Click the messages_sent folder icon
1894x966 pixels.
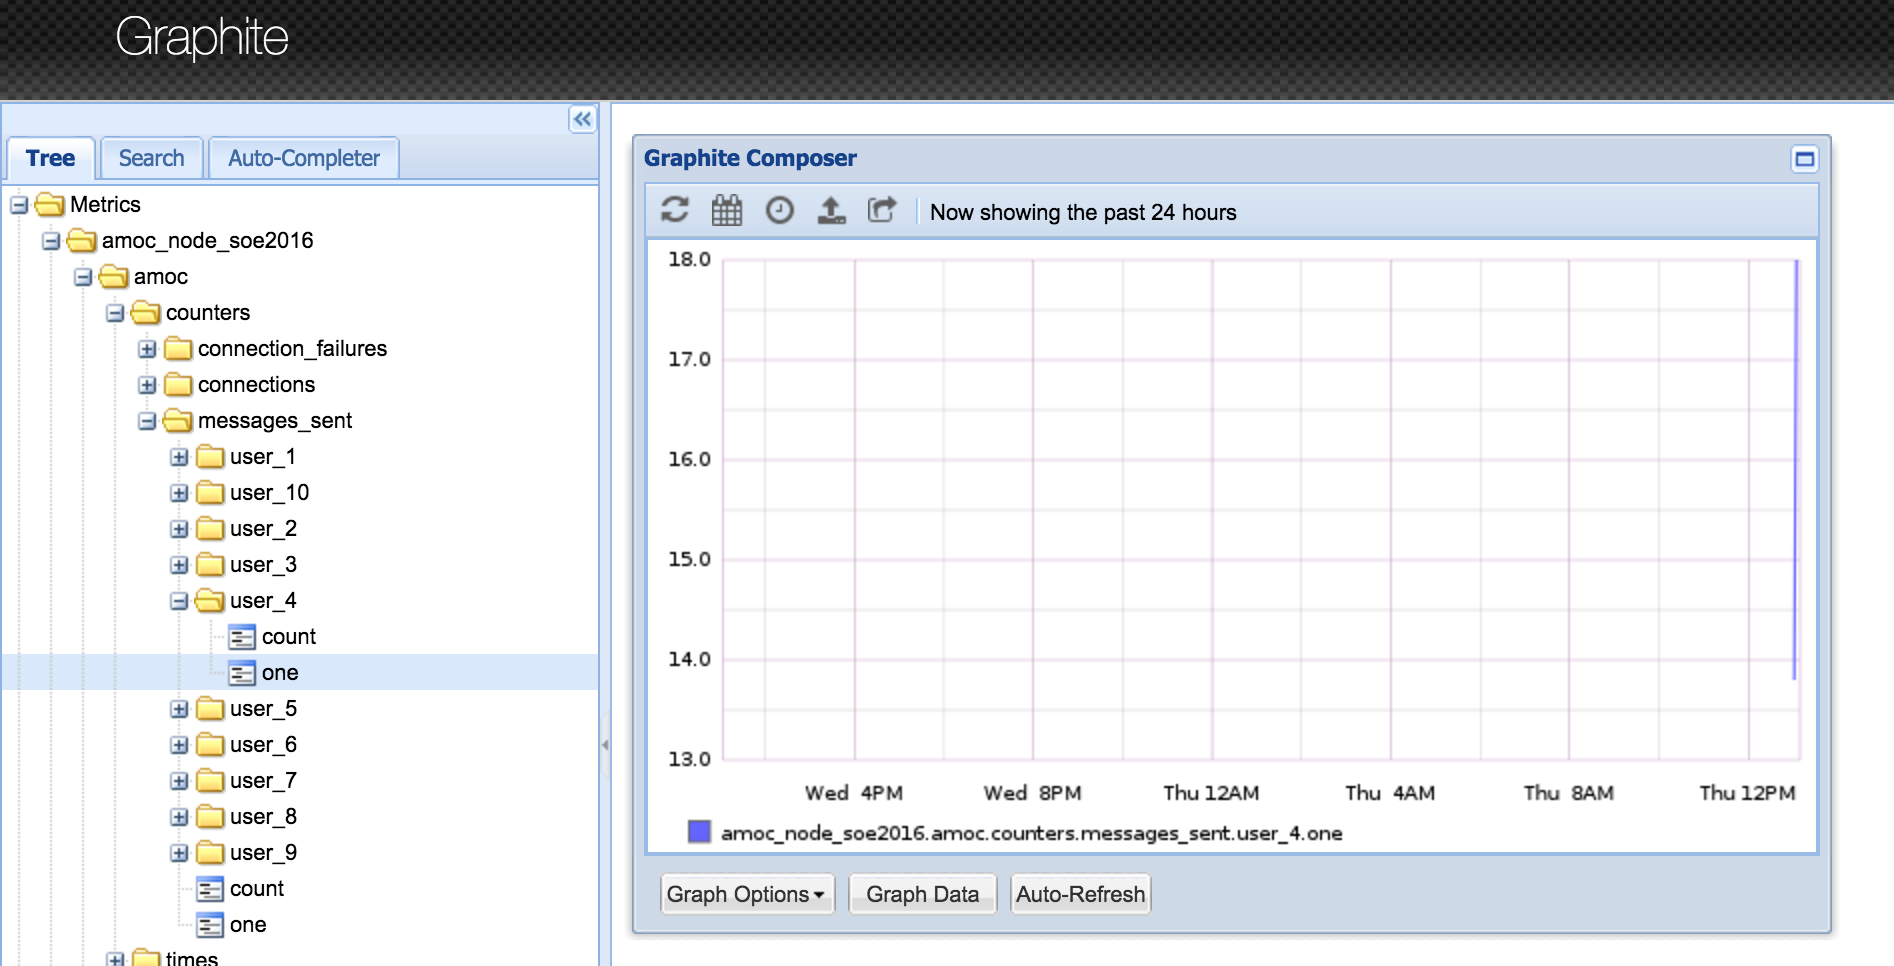tap(178, 421)
